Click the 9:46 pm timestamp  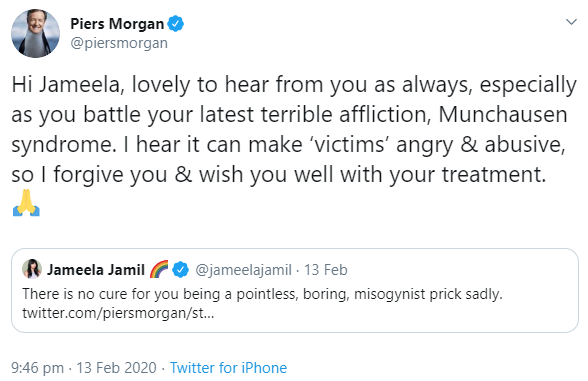click(38, 368)
